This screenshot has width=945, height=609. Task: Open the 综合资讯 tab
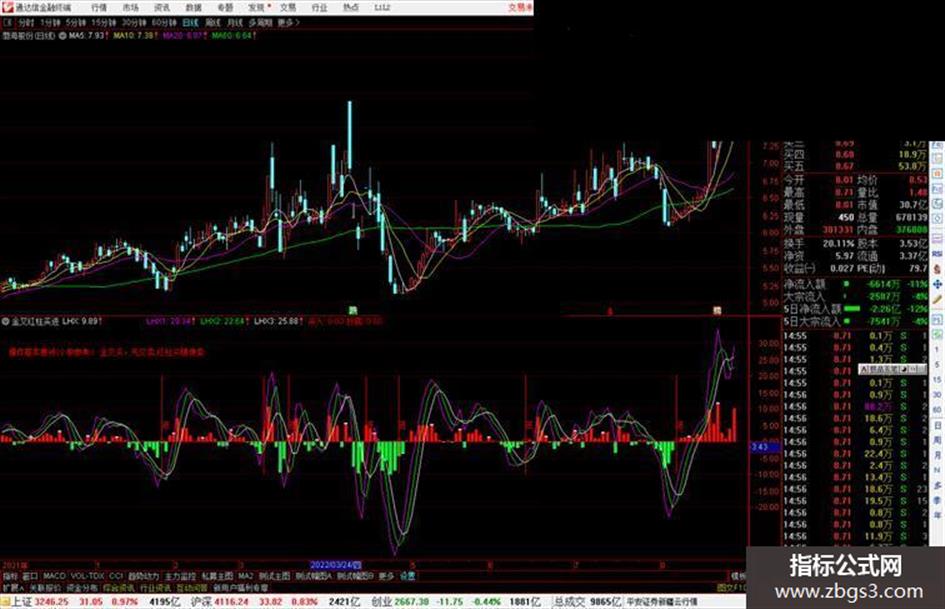click(x=119, y=588)
